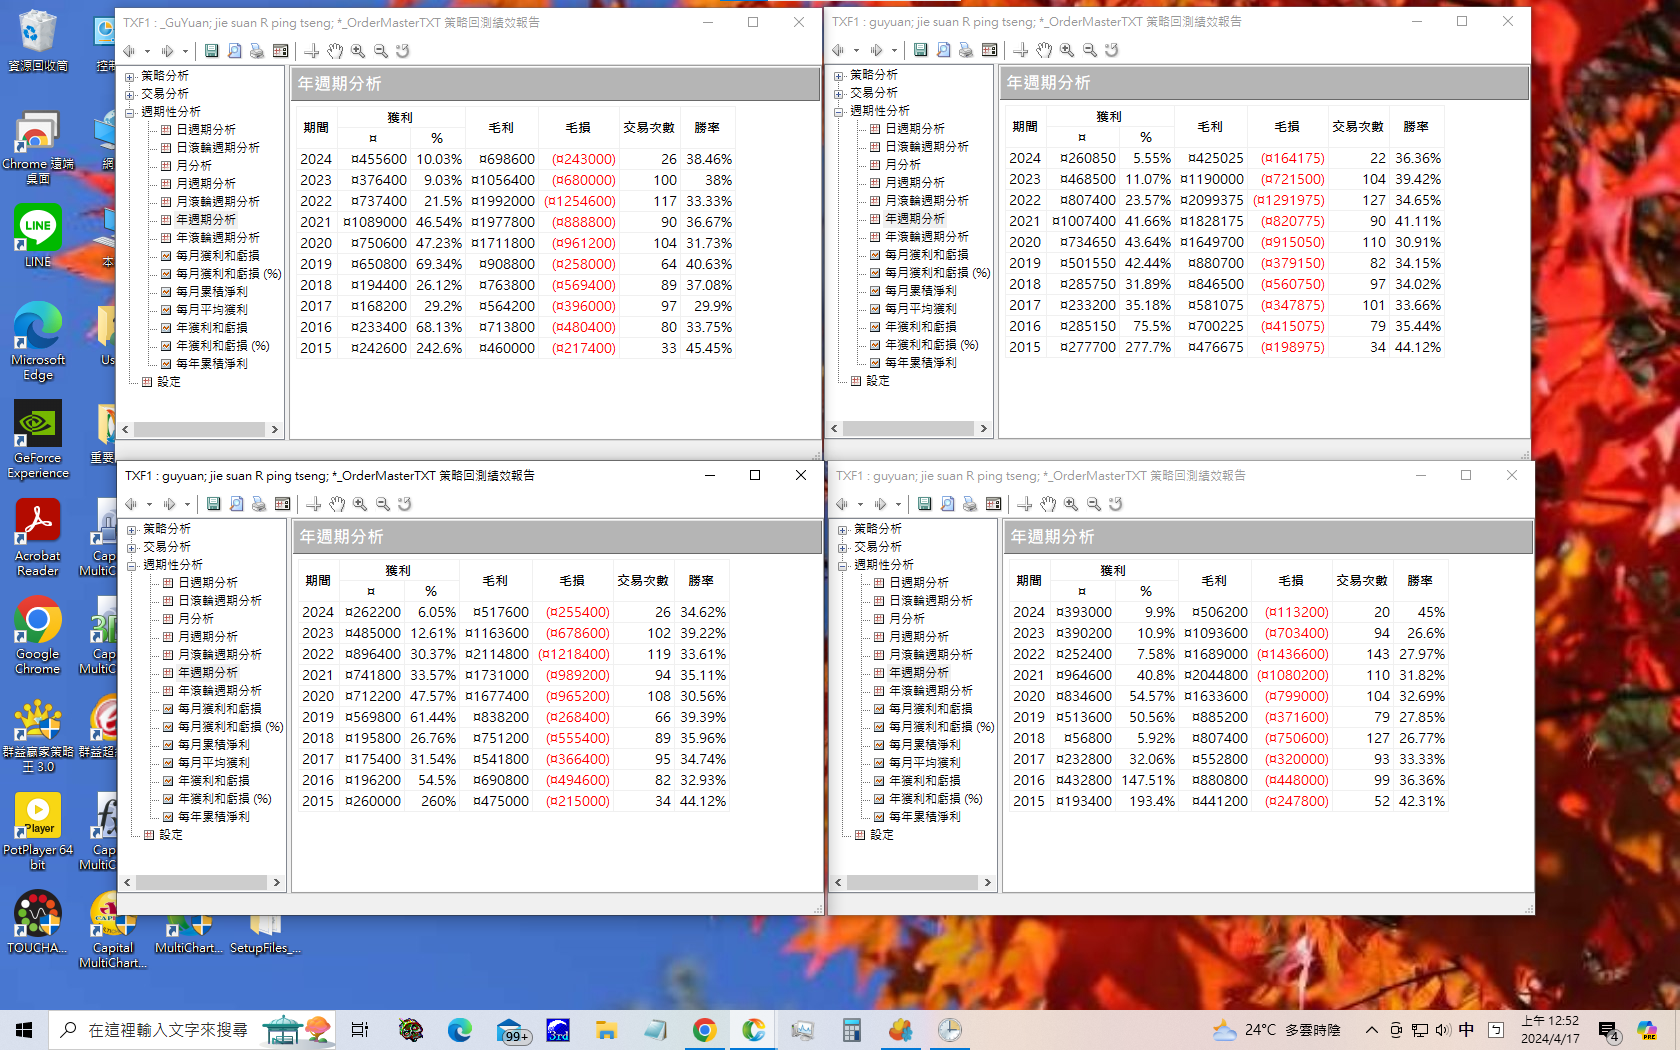
Task: Select hand pan tool in top-left window
Action: [x=335, y=51]
